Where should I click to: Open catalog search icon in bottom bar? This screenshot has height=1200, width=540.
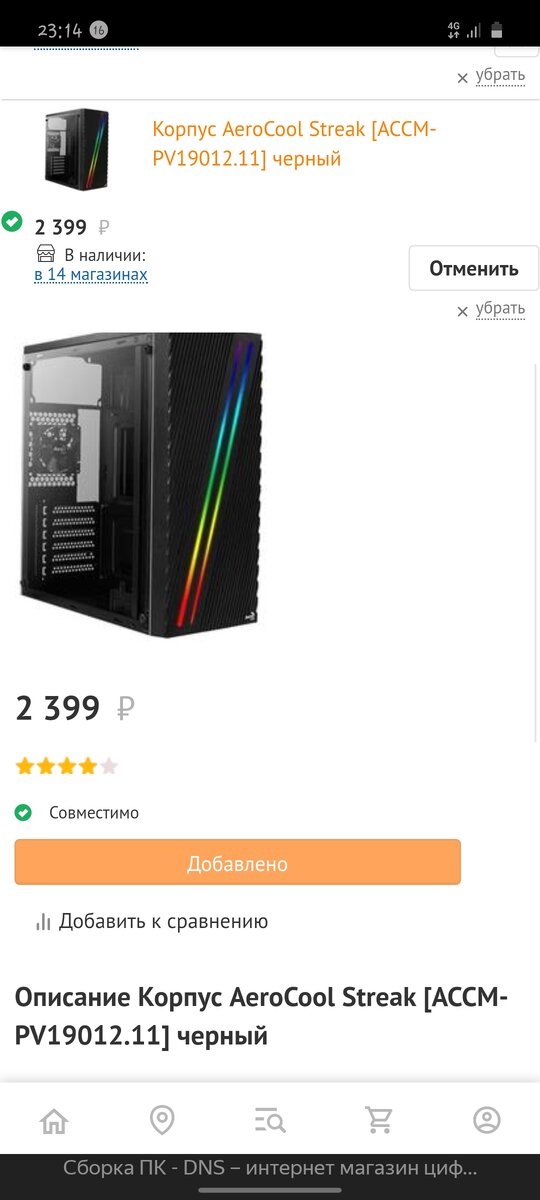[x=270, y=1120]
